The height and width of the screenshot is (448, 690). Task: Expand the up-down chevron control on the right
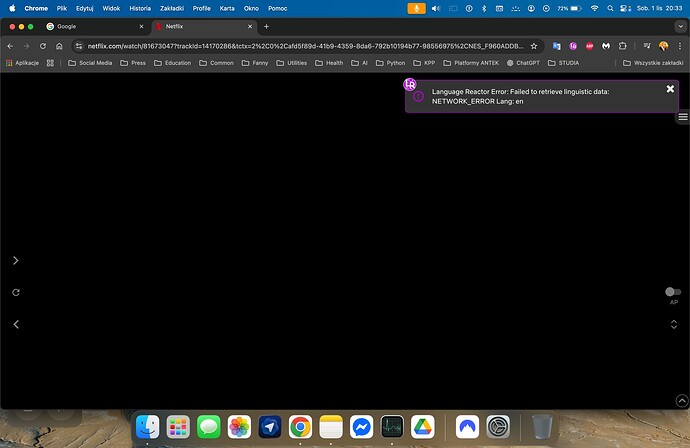(x=673, y=324)
